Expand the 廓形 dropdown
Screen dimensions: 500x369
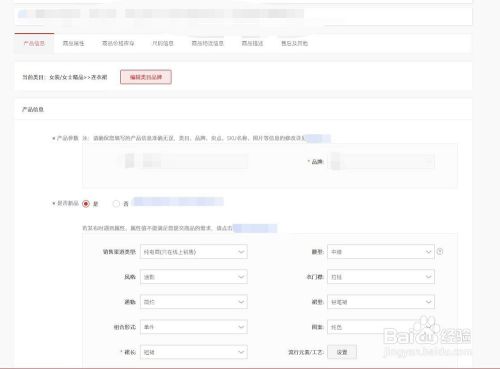381,252
